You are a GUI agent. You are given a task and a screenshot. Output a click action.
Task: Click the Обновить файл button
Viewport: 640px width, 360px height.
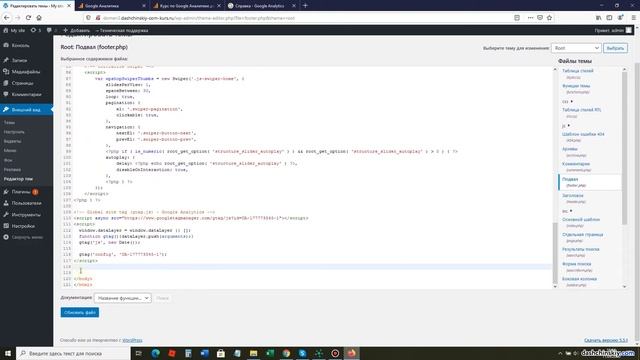pyautogui.click(x=80, y=312)
